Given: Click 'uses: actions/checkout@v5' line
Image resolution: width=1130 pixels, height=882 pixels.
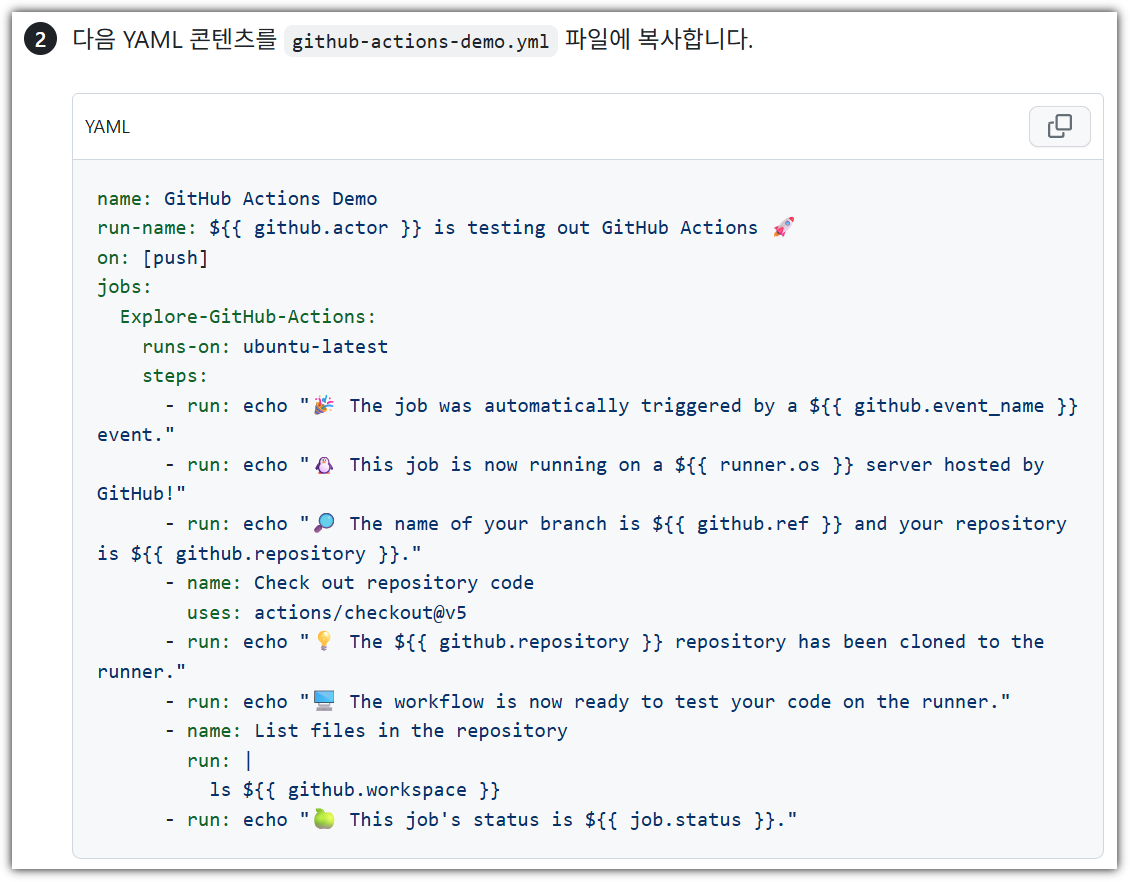Looking at the screenshot, I should point(326,612).
